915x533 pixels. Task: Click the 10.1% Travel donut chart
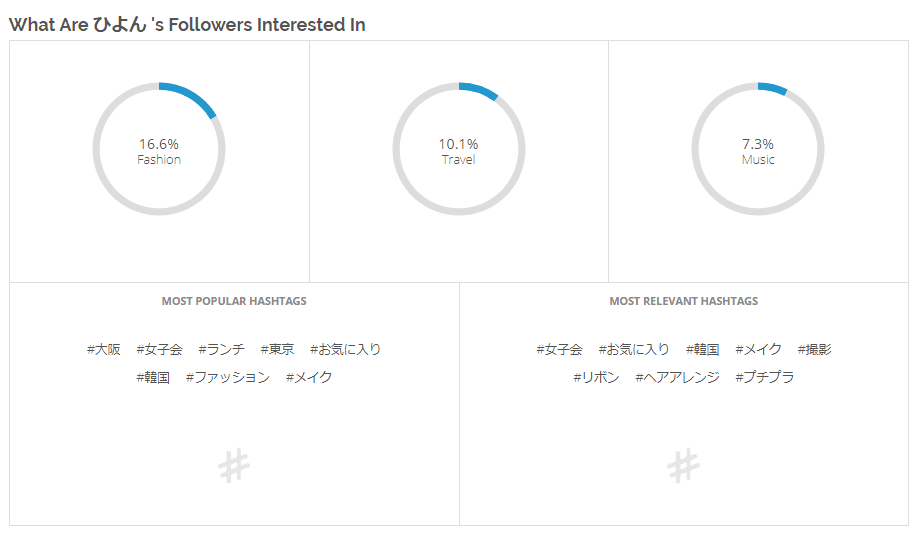click(459, 149)
